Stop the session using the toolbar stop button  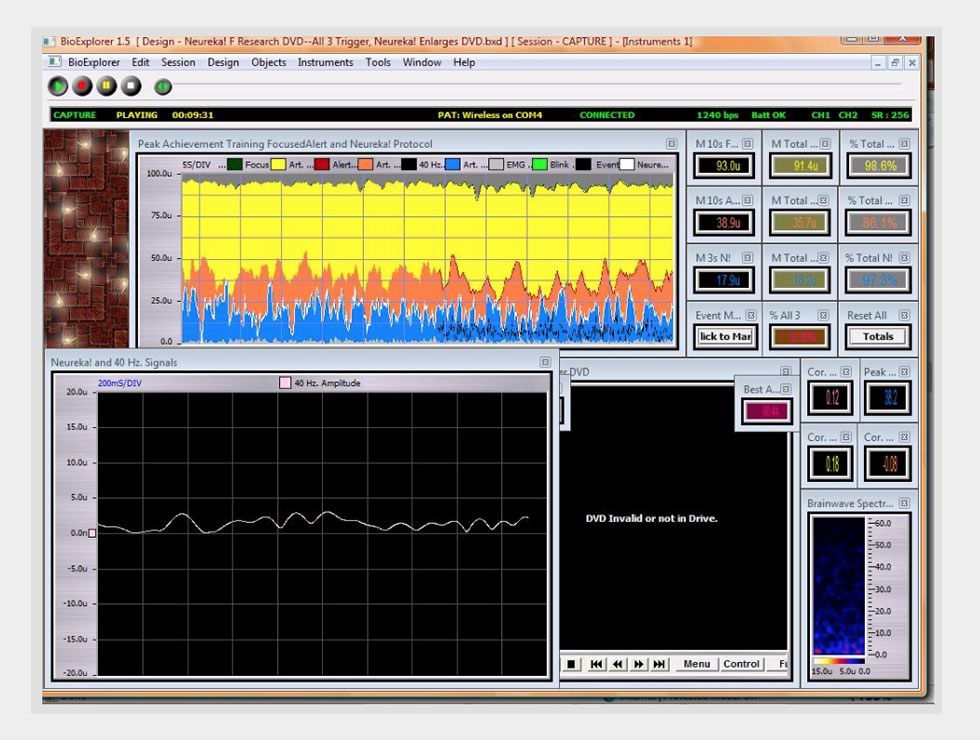click(x=131, y=87)
